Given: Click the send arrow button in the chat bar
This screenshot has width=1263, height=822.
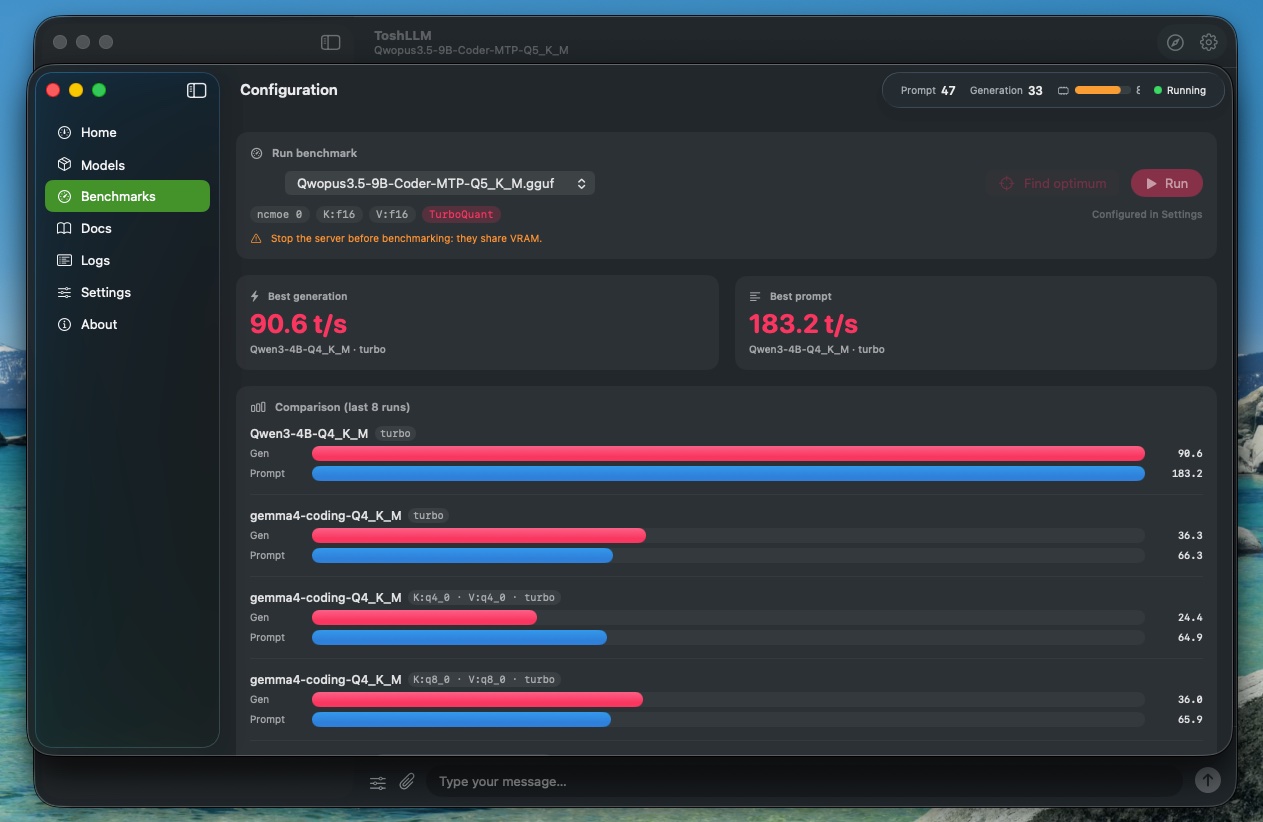Looking at the screenshot, I should click(x=1208, y=780).
